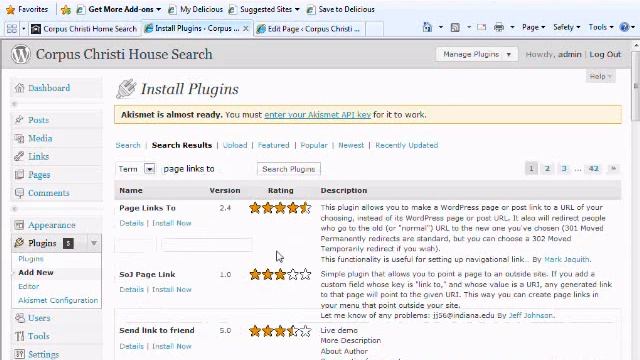Open the Posts sidebar menu

click(38, 120)
